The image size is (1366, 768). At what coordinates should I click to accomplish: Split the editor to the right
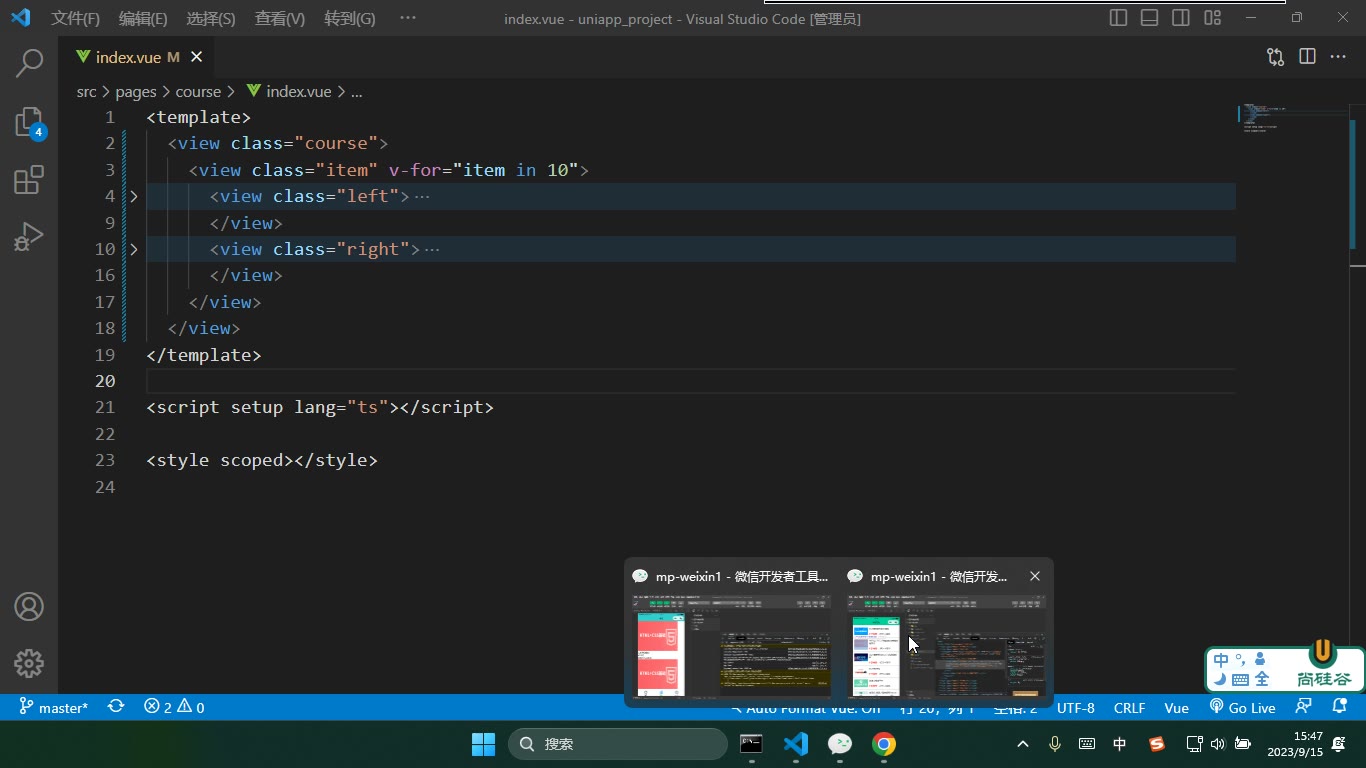(x=1307, y=57)
